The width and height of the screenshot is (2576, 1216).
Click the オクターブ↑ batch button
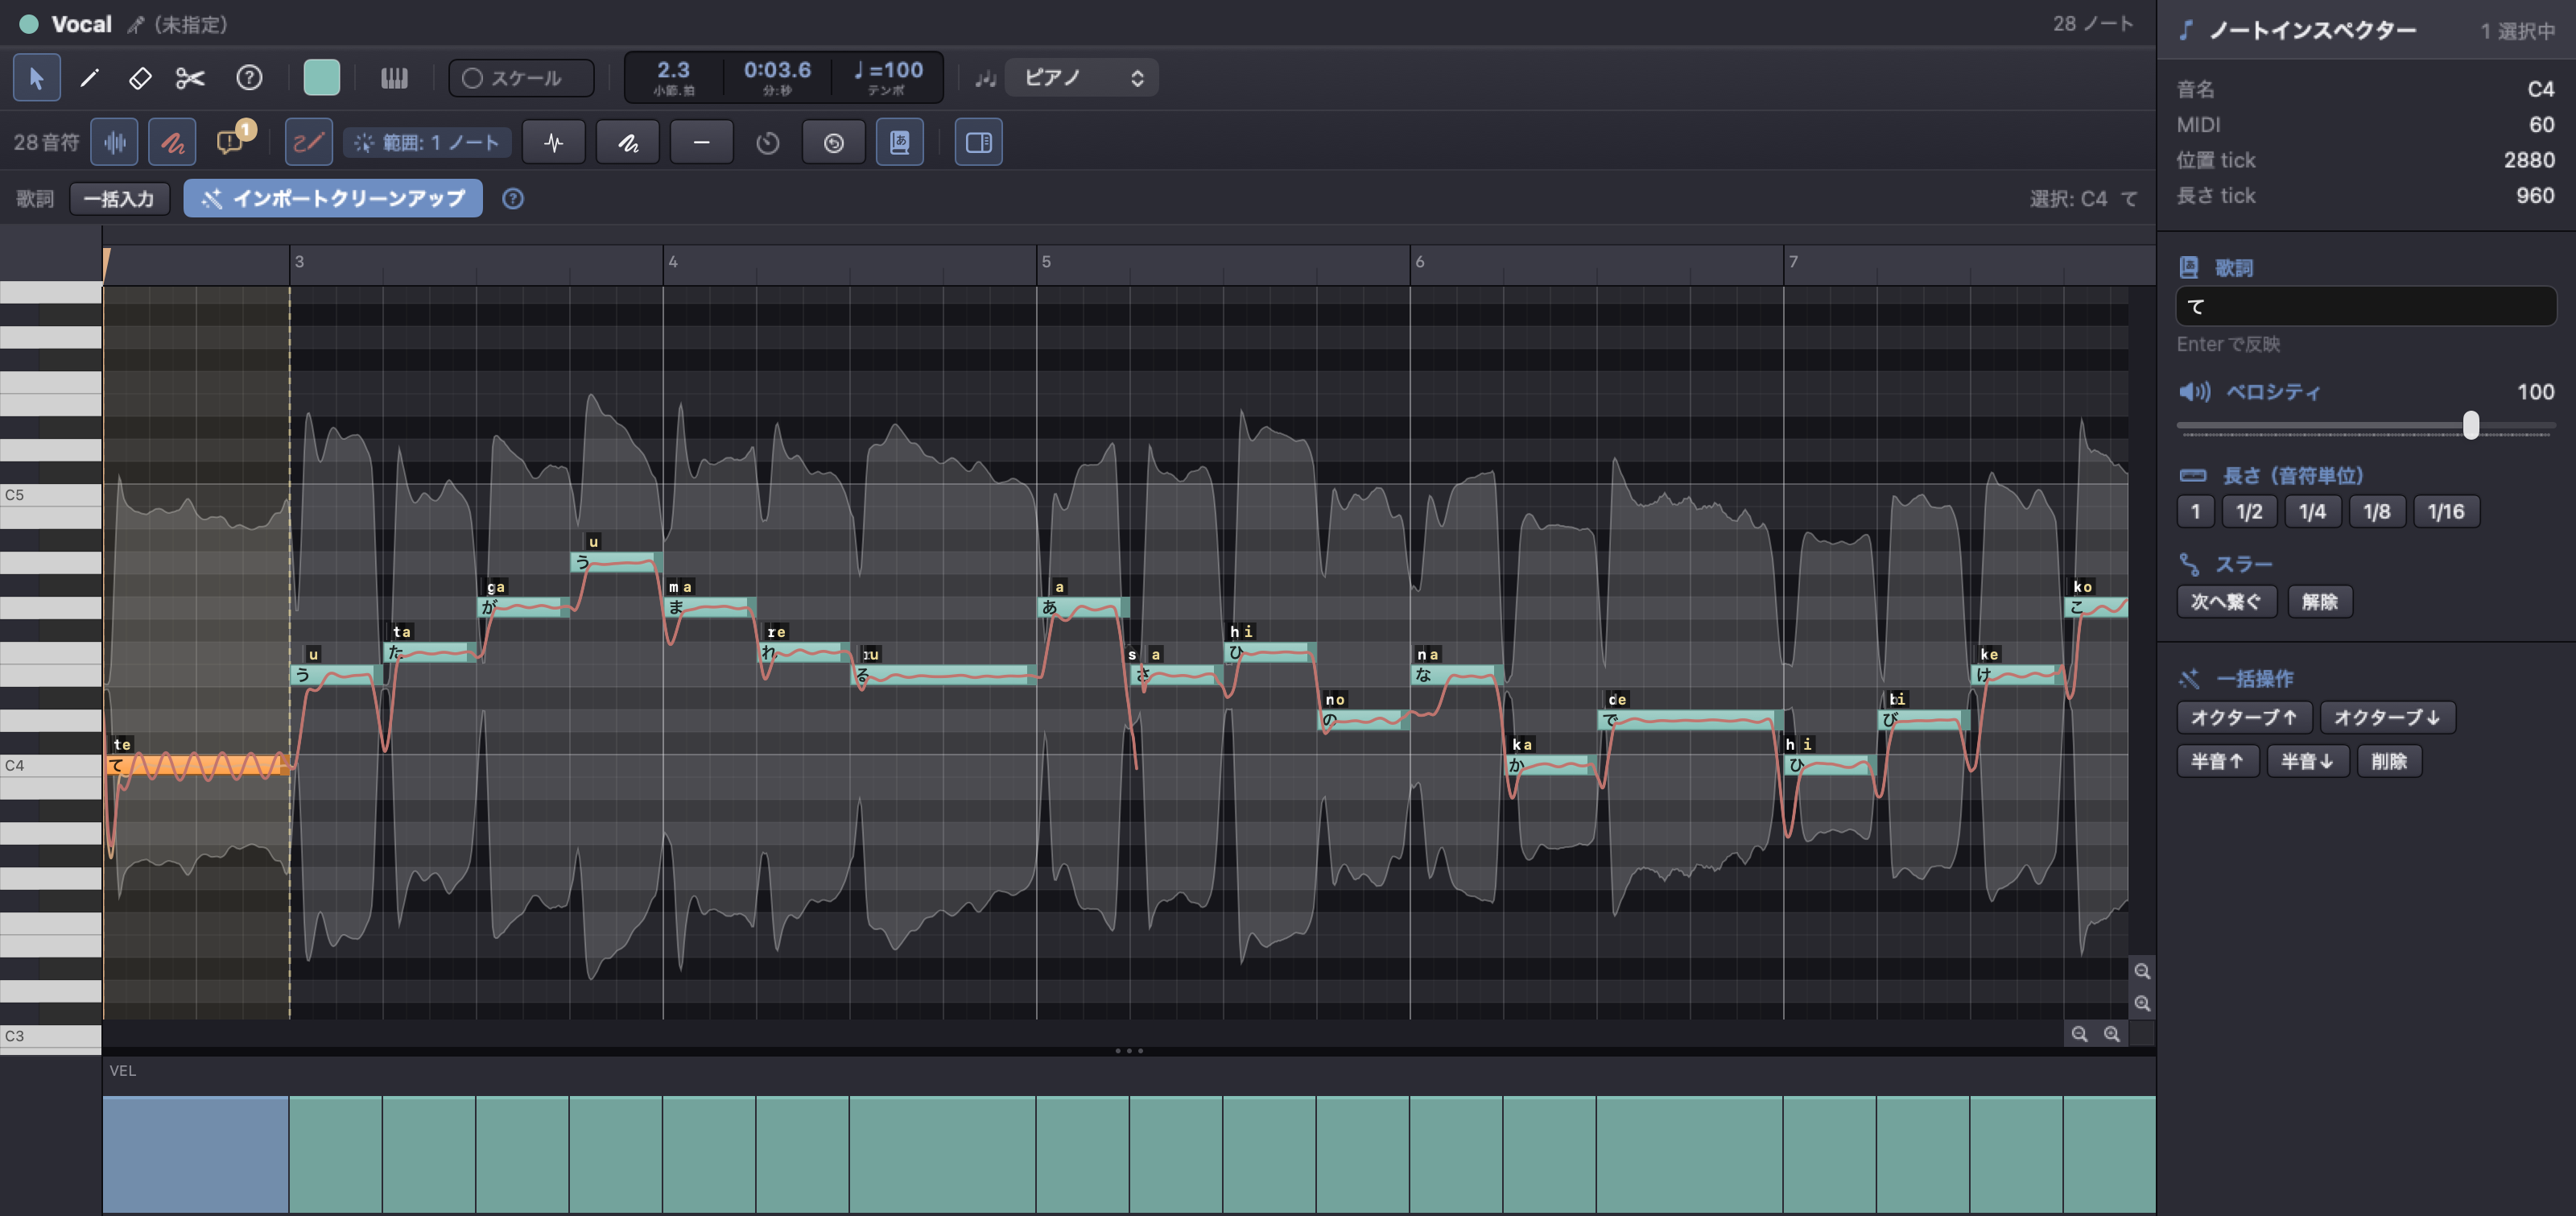[x=2243, y=717]
